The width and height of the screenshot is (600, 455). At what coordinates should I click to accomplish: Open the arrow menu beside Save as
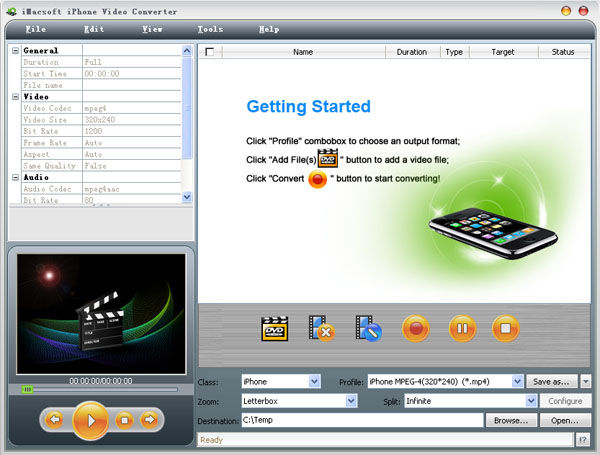coord(585,382)
